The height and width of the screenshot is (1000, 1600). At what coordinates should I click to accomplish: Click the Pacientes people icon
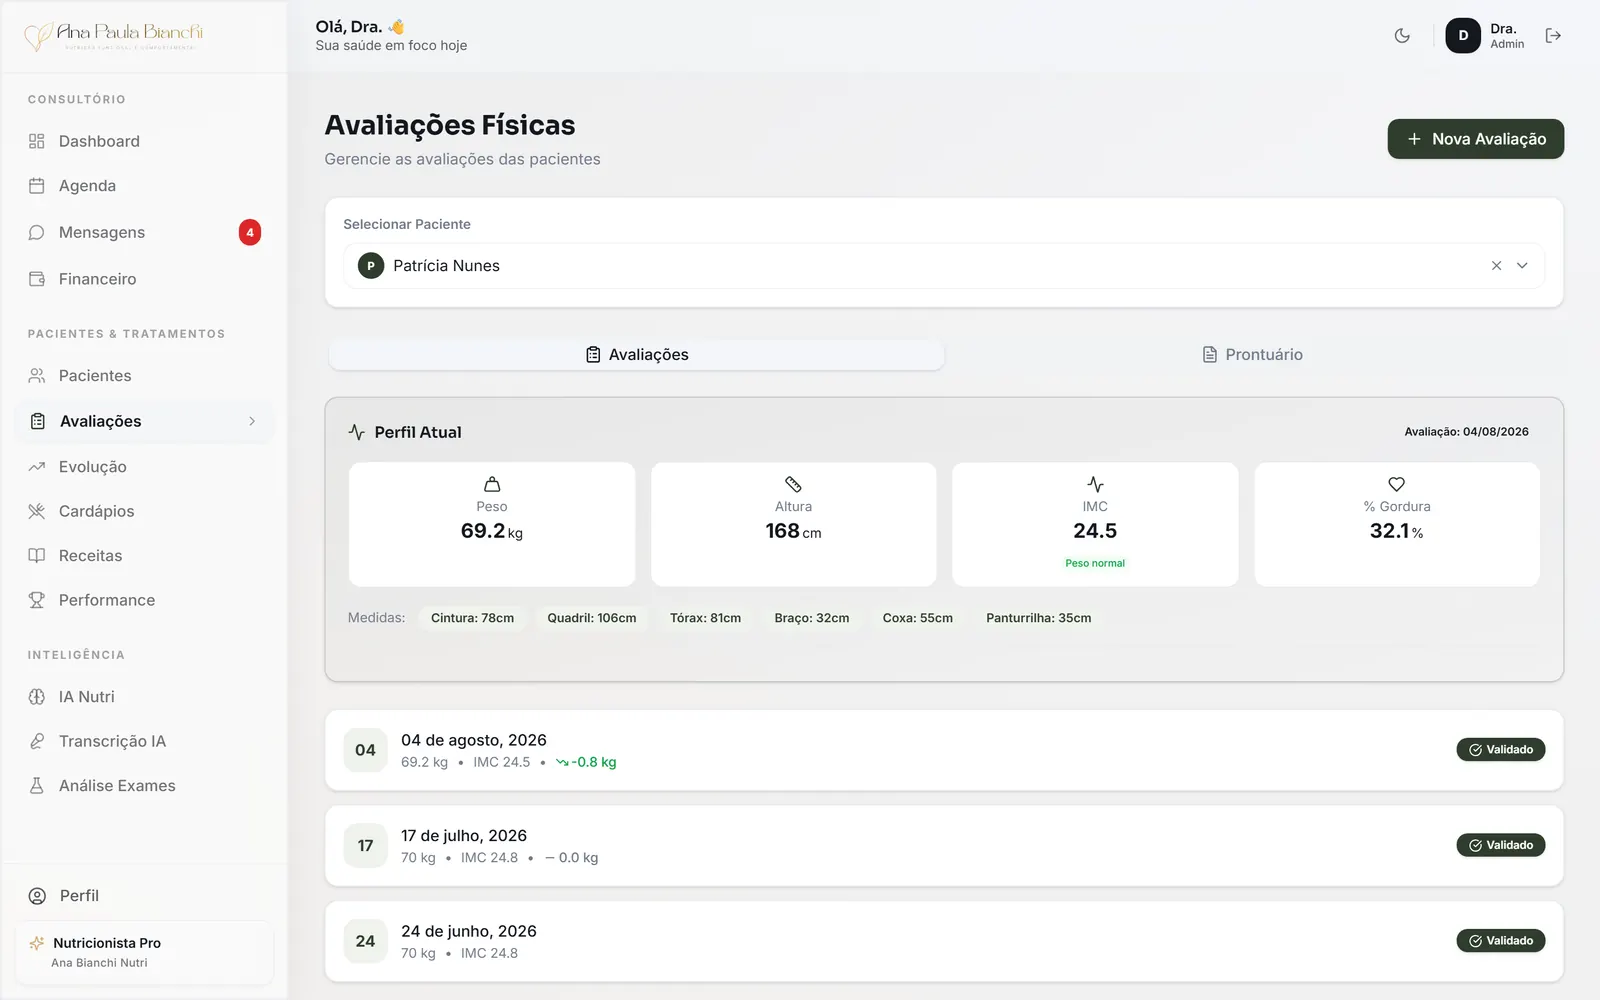pyautogui.click(x=37, y=376)
